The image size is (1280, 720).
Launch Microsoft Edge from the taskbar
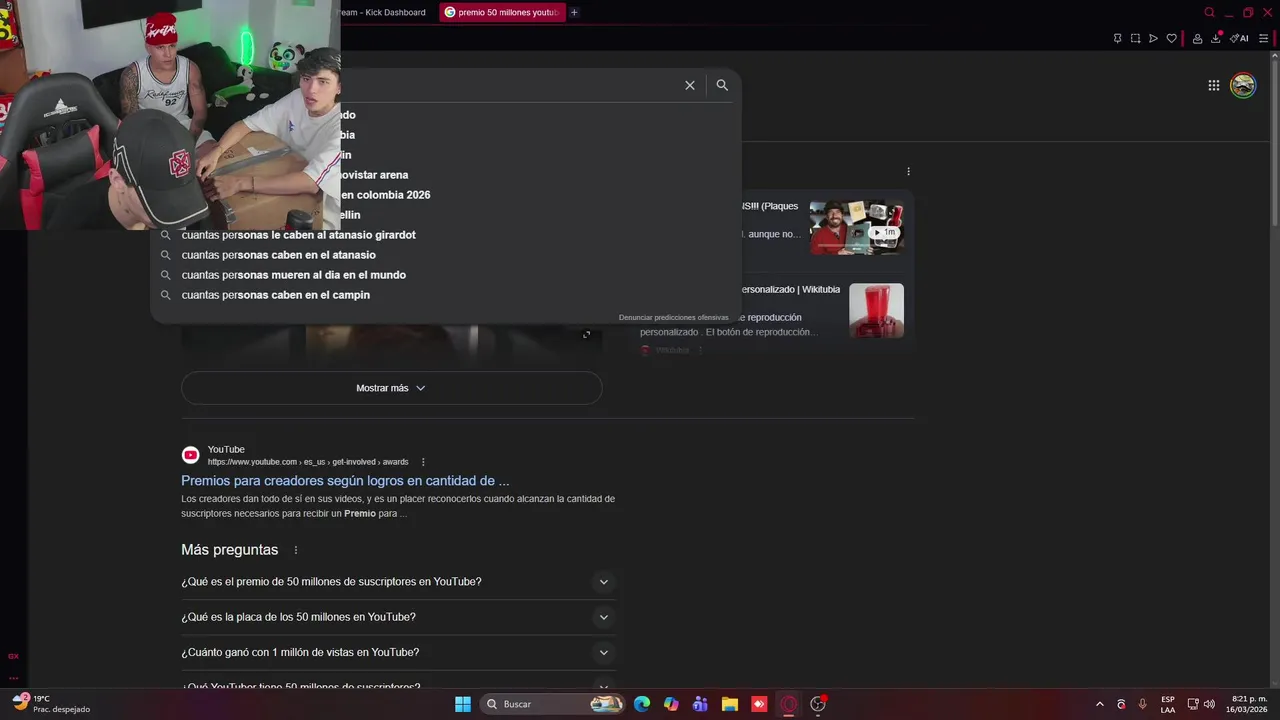[642, 704]
